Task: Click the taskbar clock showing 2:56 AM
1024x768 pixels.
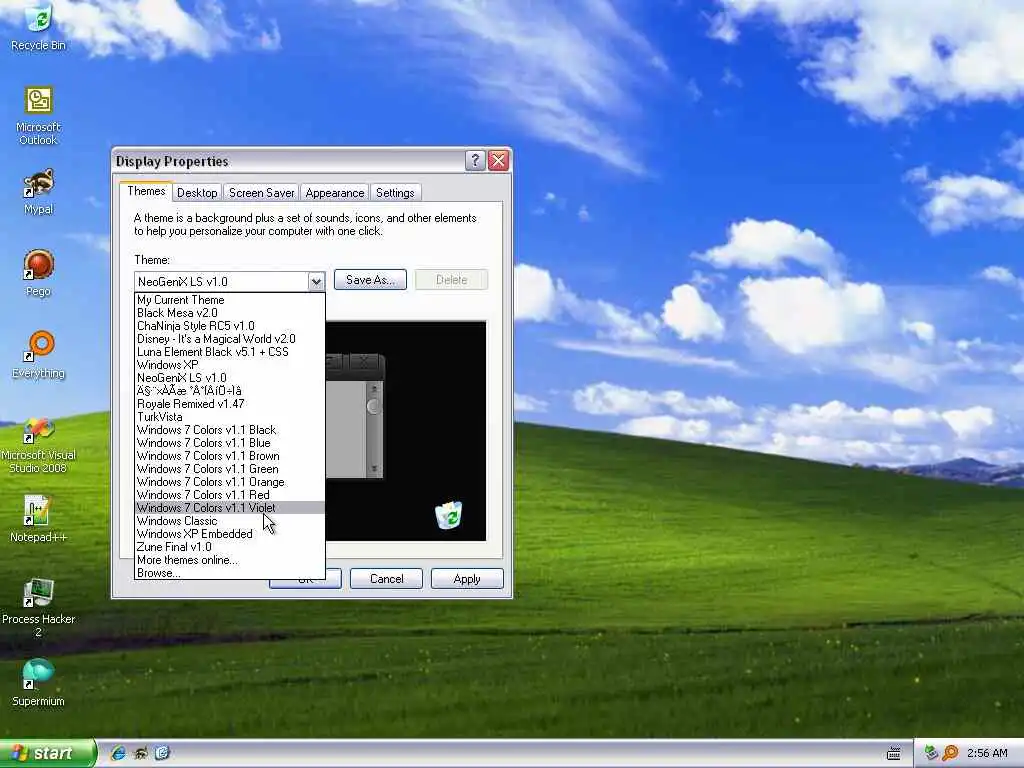Action: [987, 753]
